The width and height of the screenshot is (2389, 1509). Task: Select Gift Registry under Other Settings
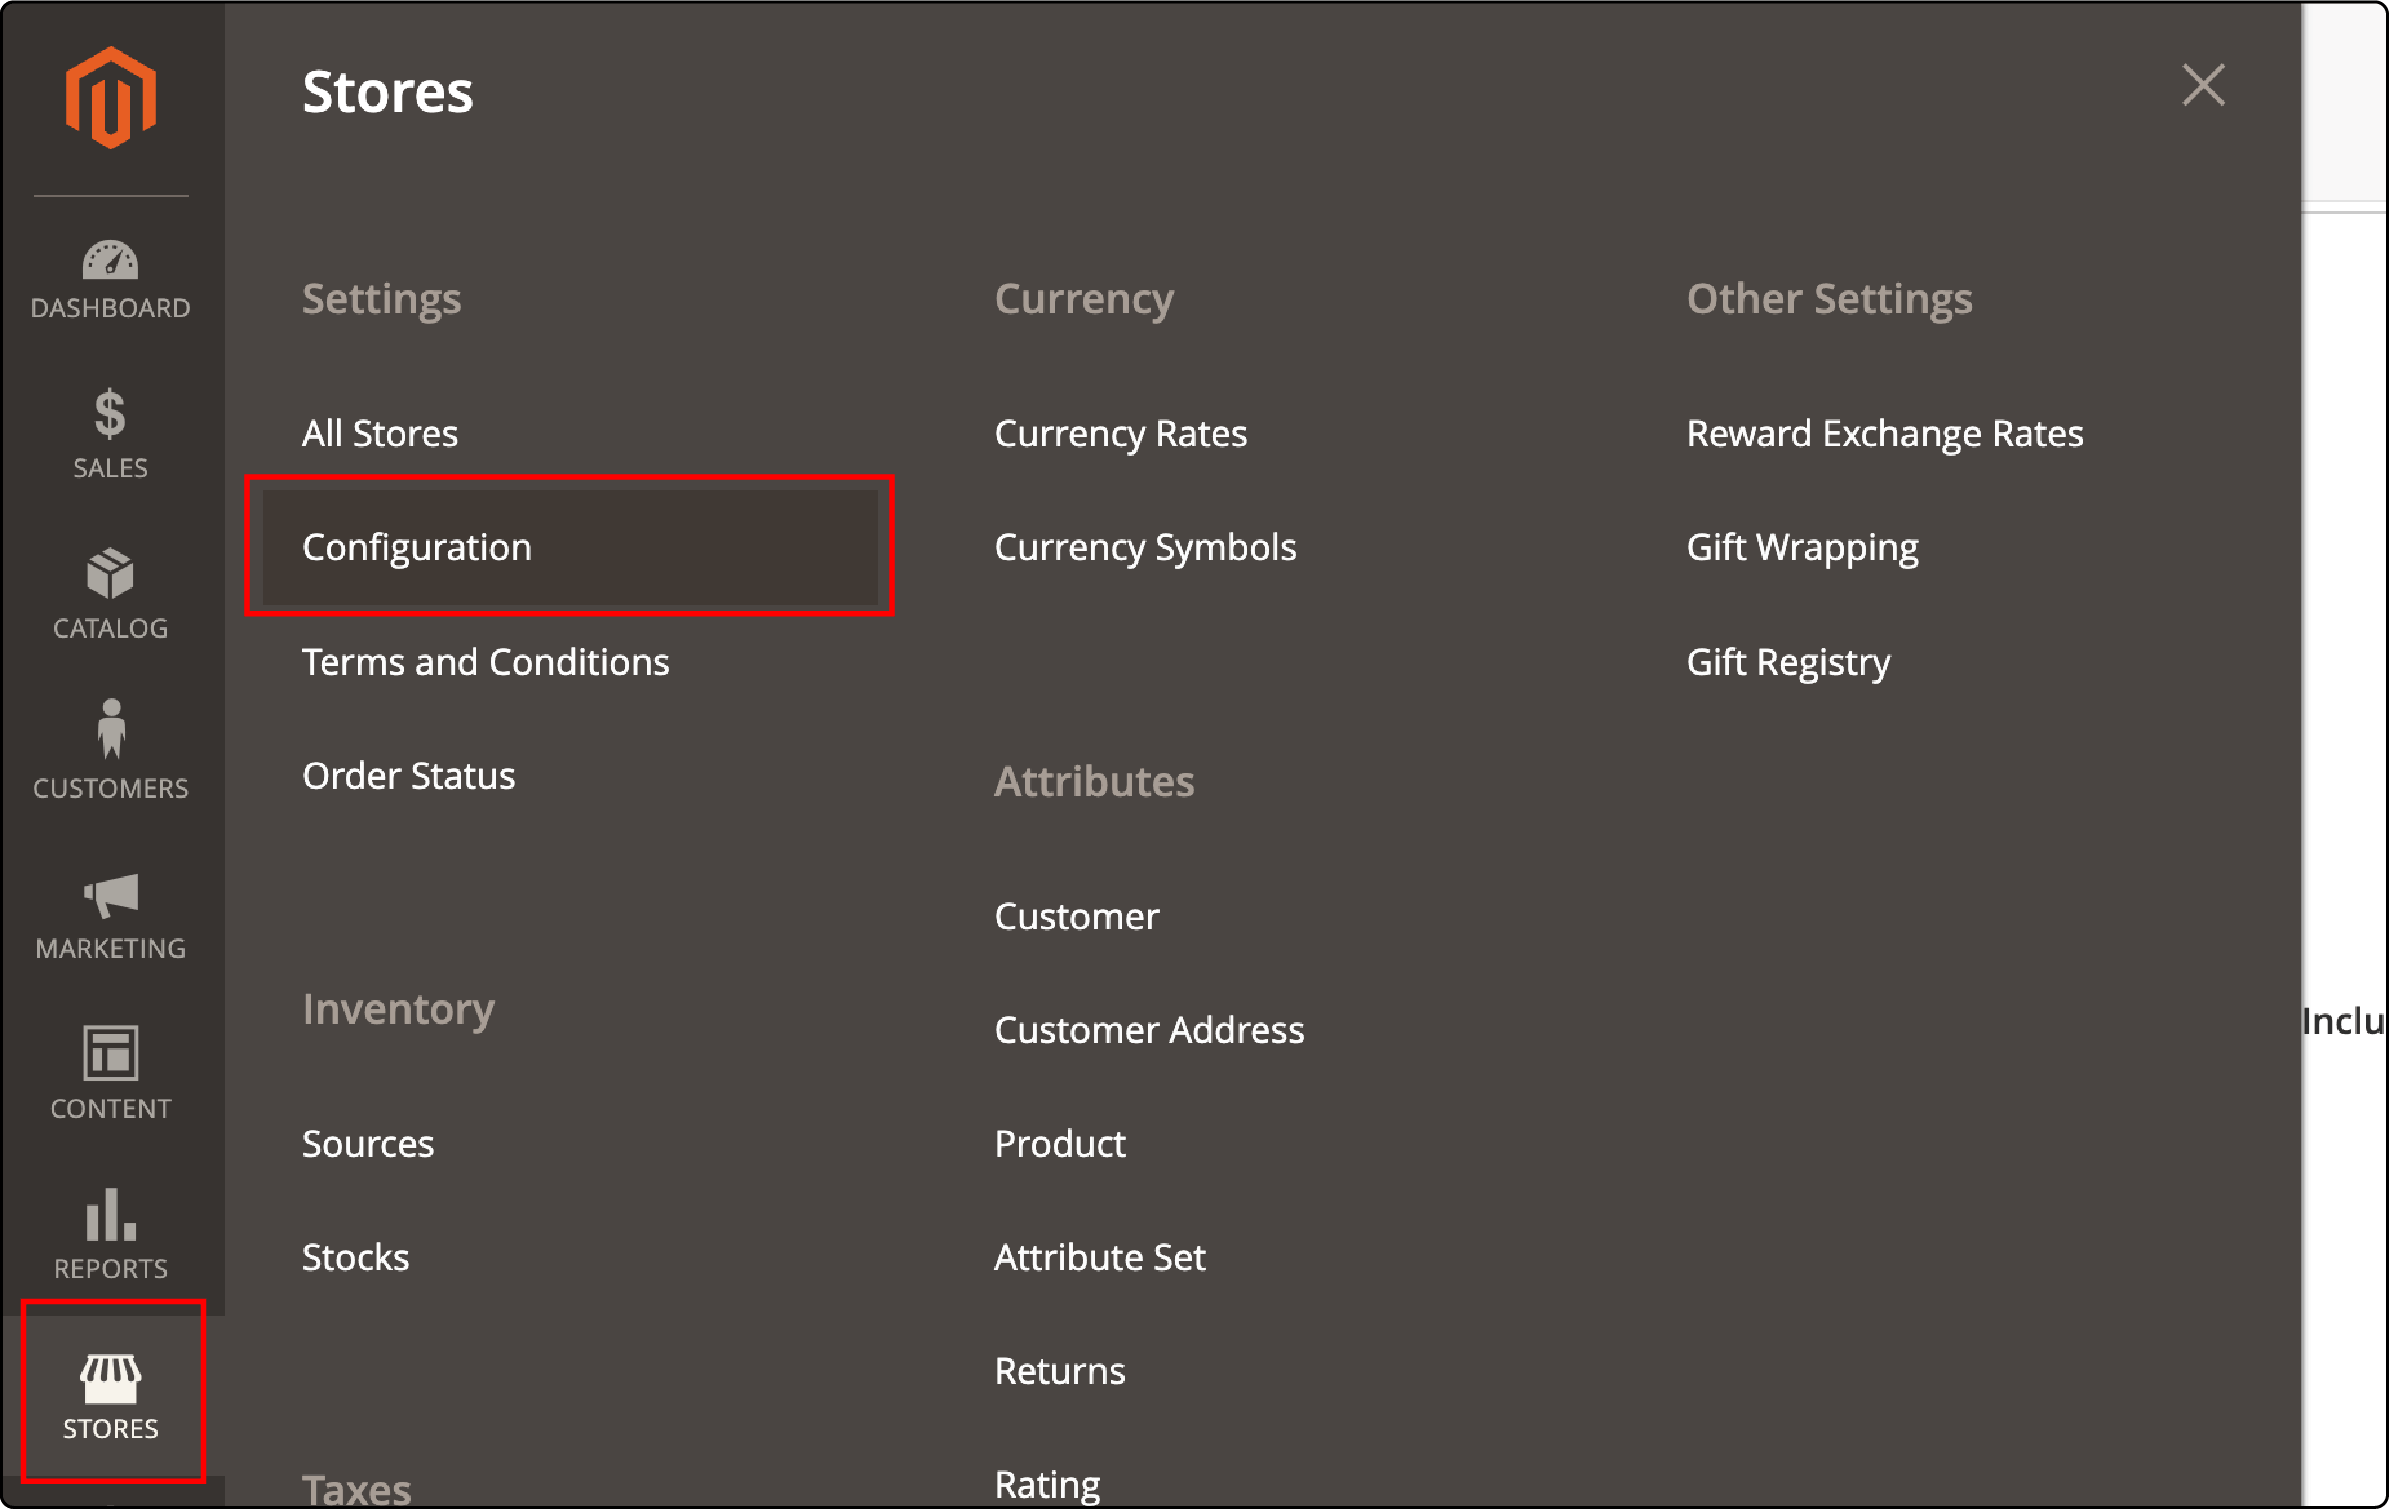click(1791, 661)
